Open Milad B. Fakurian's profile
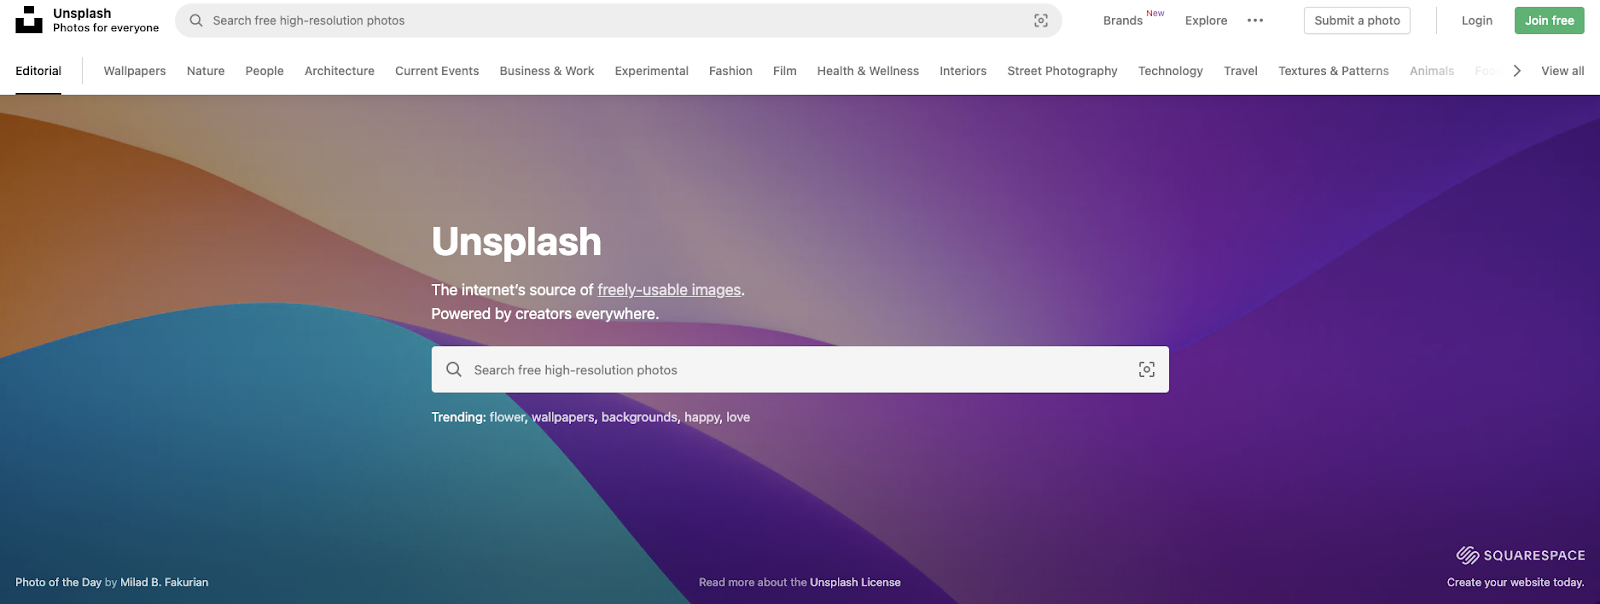Viewport: 1600px width, 604px height. pos(164,582)
